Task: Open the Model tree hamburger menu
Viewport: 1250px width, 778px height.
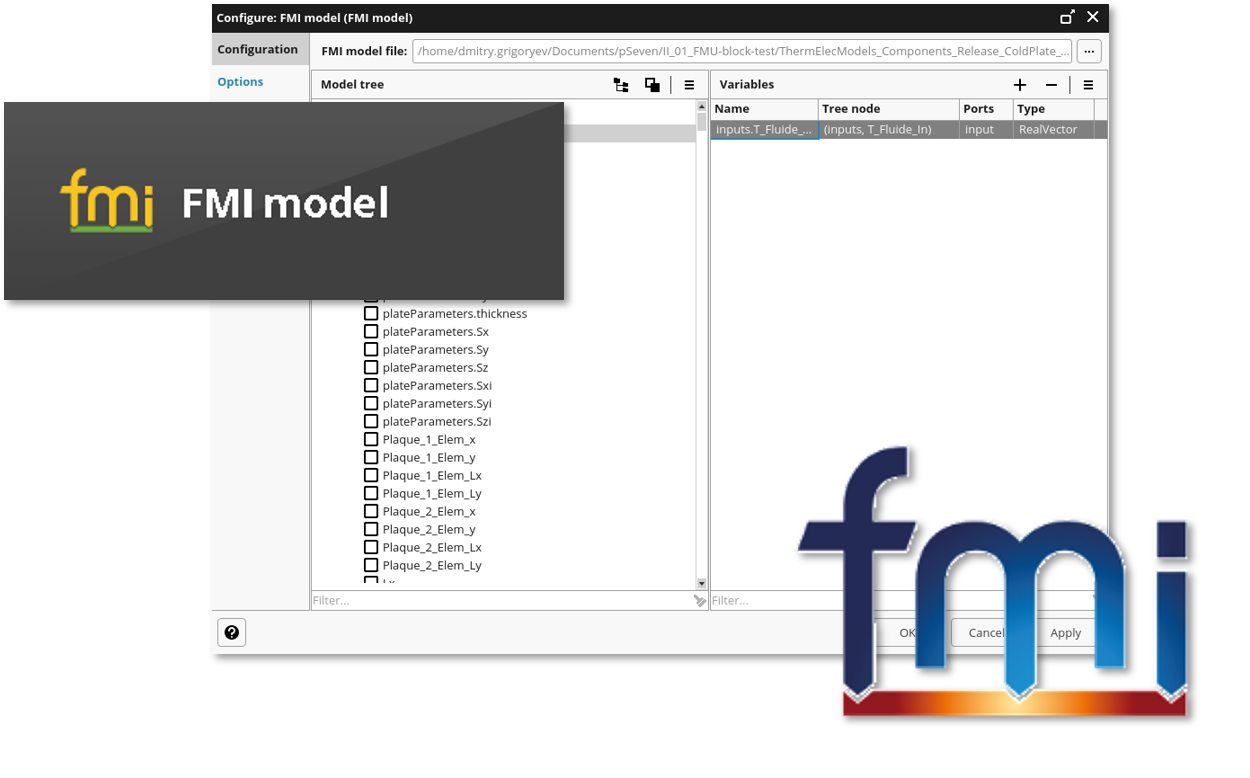Action: (689, 85)
